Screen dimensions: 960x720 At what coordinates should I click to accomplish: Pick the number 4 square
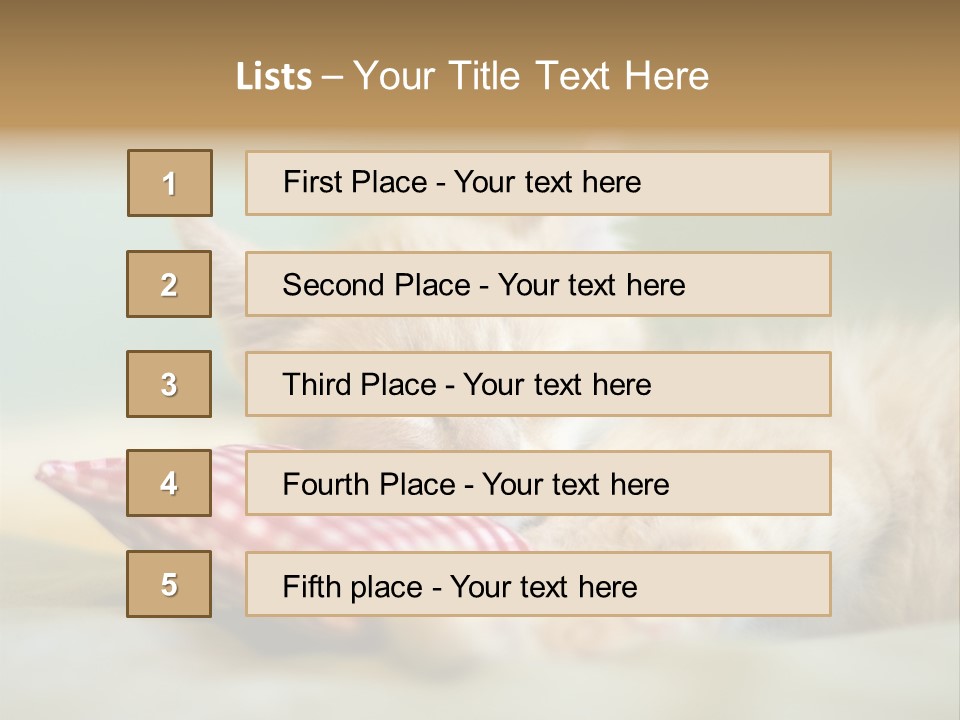tap(169, 484)
